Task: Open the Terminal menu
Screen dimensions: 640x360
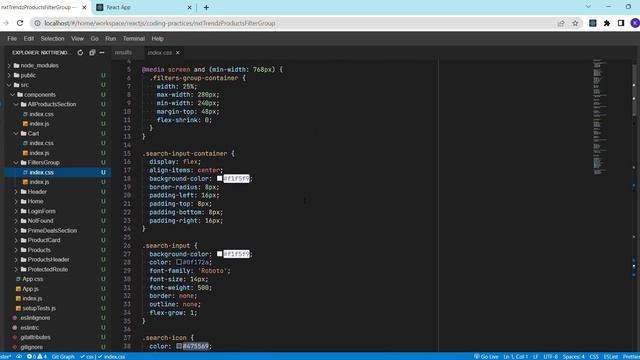Action: (x=134, y=38)
